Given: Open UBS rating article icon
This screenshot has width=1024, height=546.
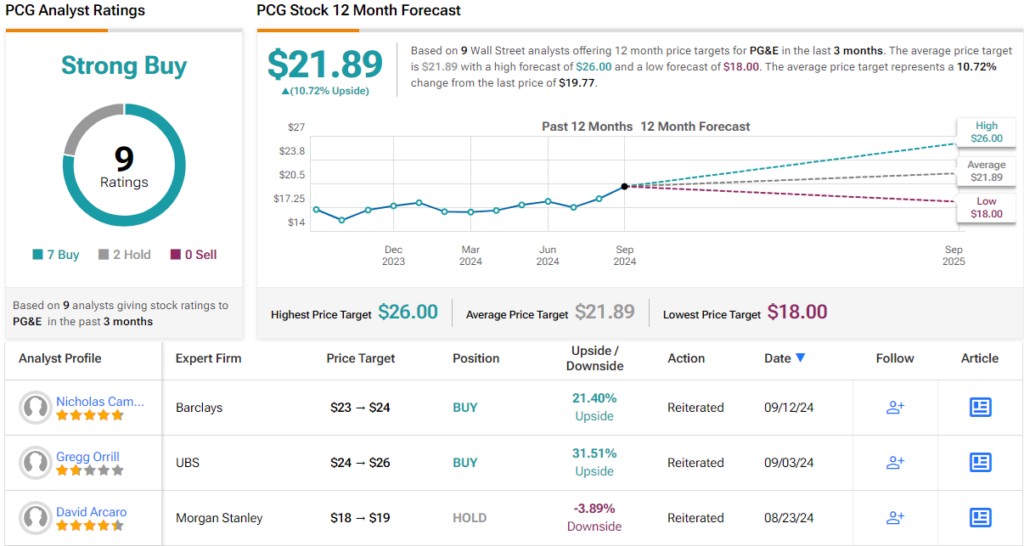Looking at the screenshot, I should pyautogui.click(x=980, y=462).
